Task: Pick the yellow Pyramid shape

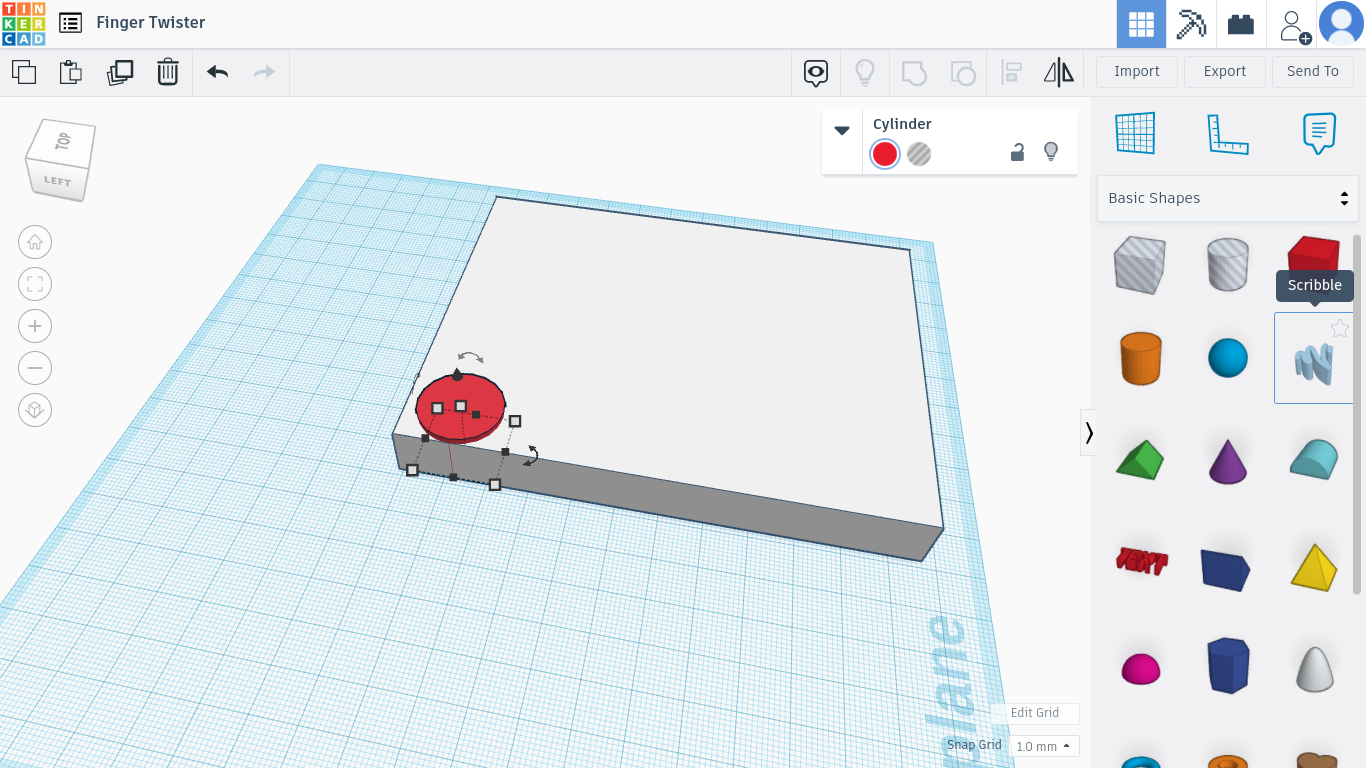Action: pyautogui.click(x=1314, y=567)
